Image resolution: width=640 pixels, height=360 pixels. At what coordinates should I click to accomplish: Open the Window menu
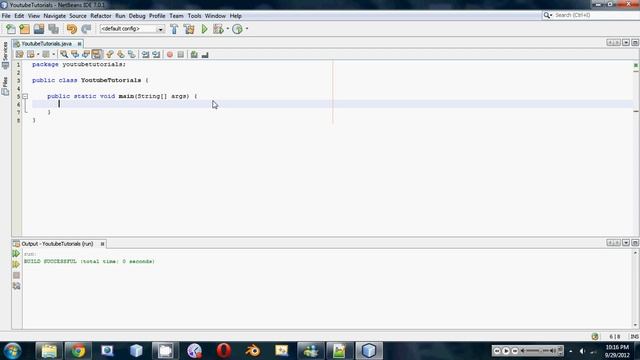215,16
